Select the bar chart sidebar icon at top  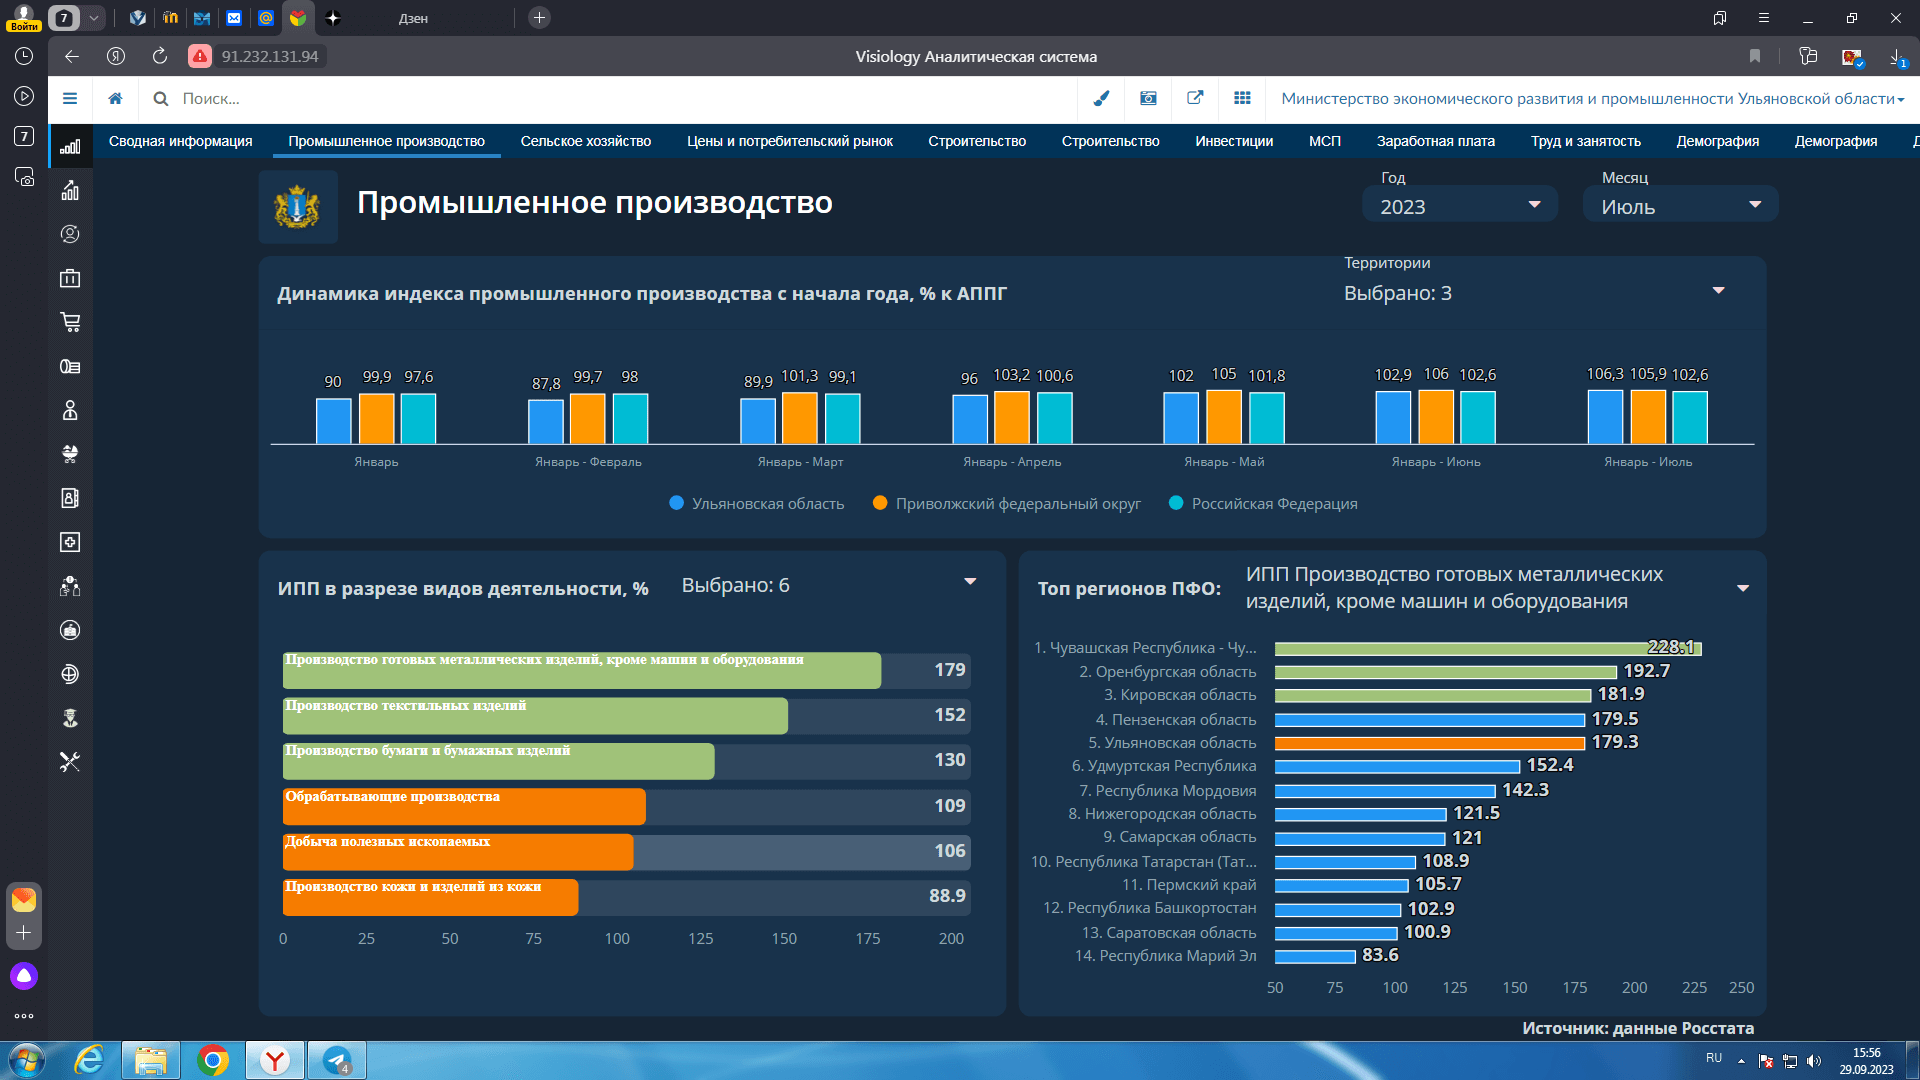tap(70, 146)
